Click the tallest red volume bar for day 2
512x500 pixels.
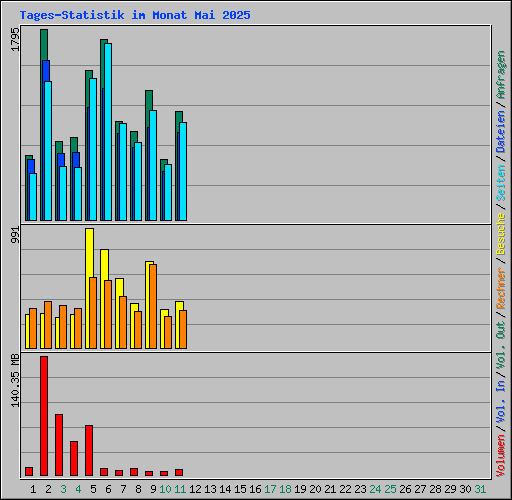[44, 416]
